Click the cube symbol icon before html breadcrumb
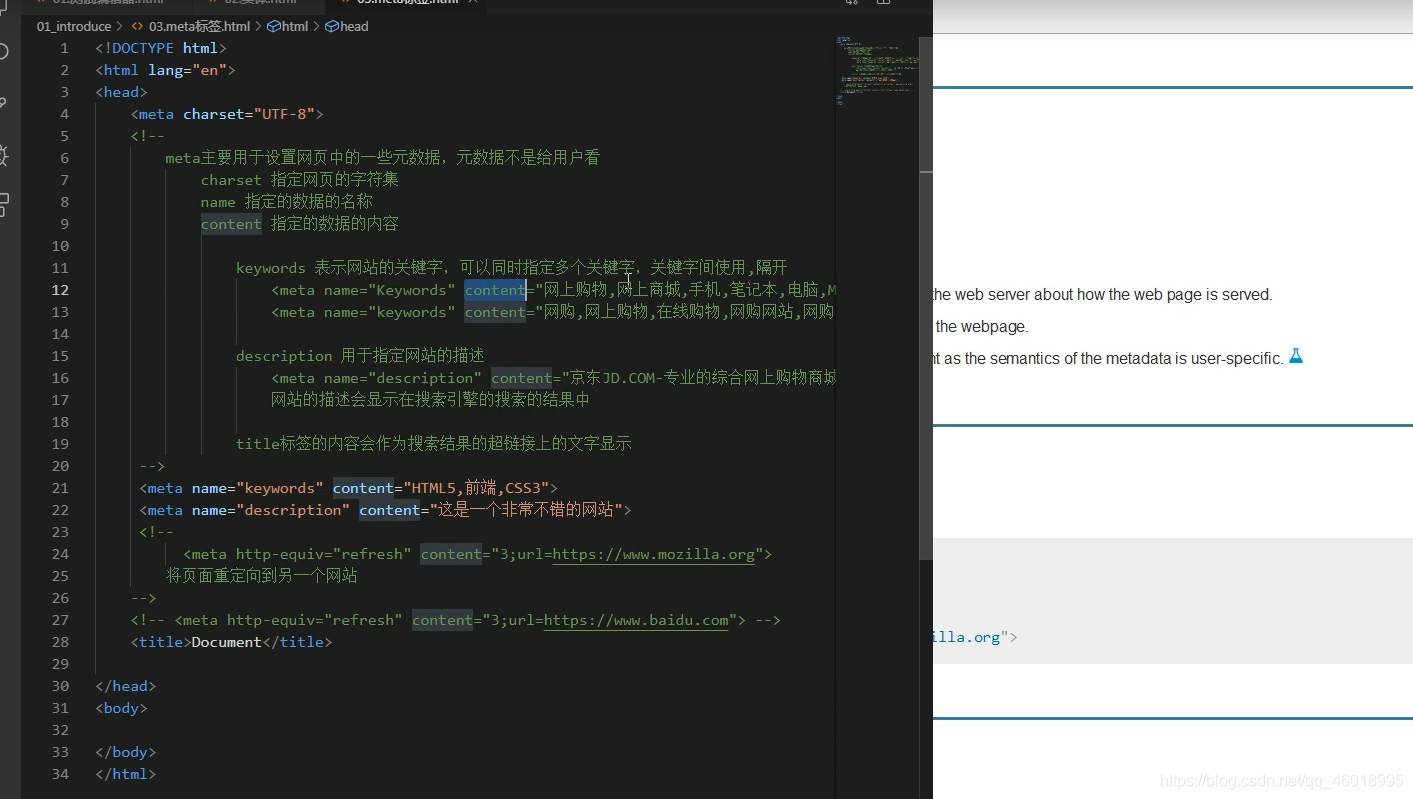The image size is (1413, 799). 273,27
